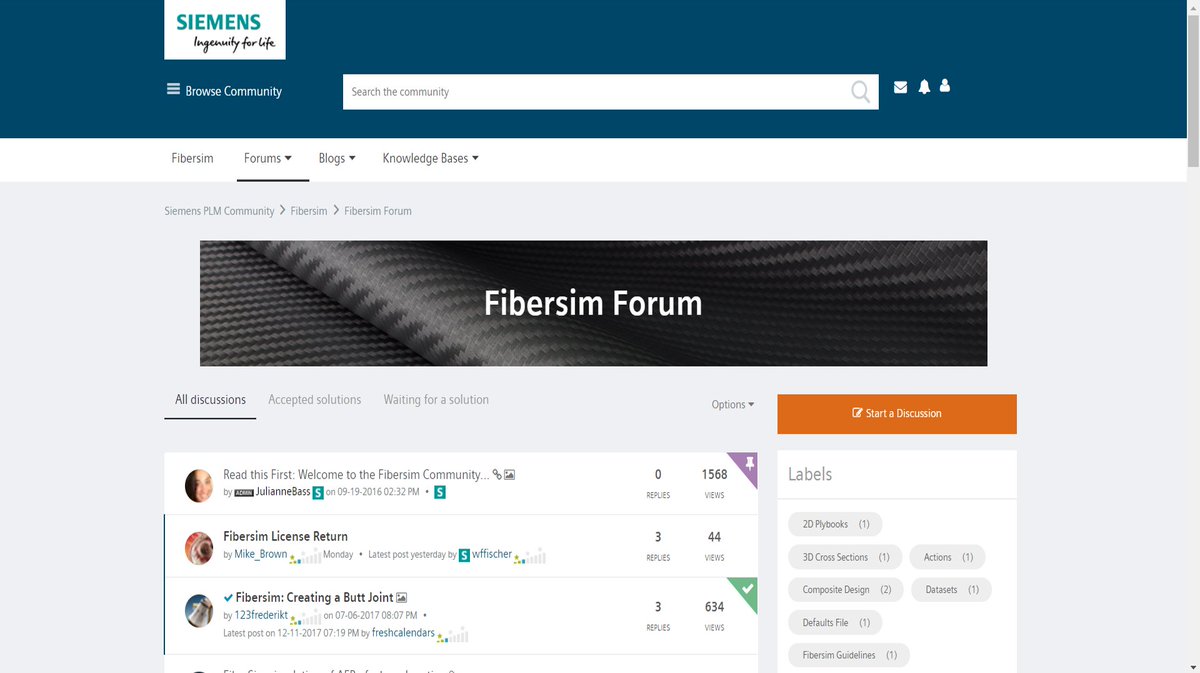Click Start a Discussion button

897,414
